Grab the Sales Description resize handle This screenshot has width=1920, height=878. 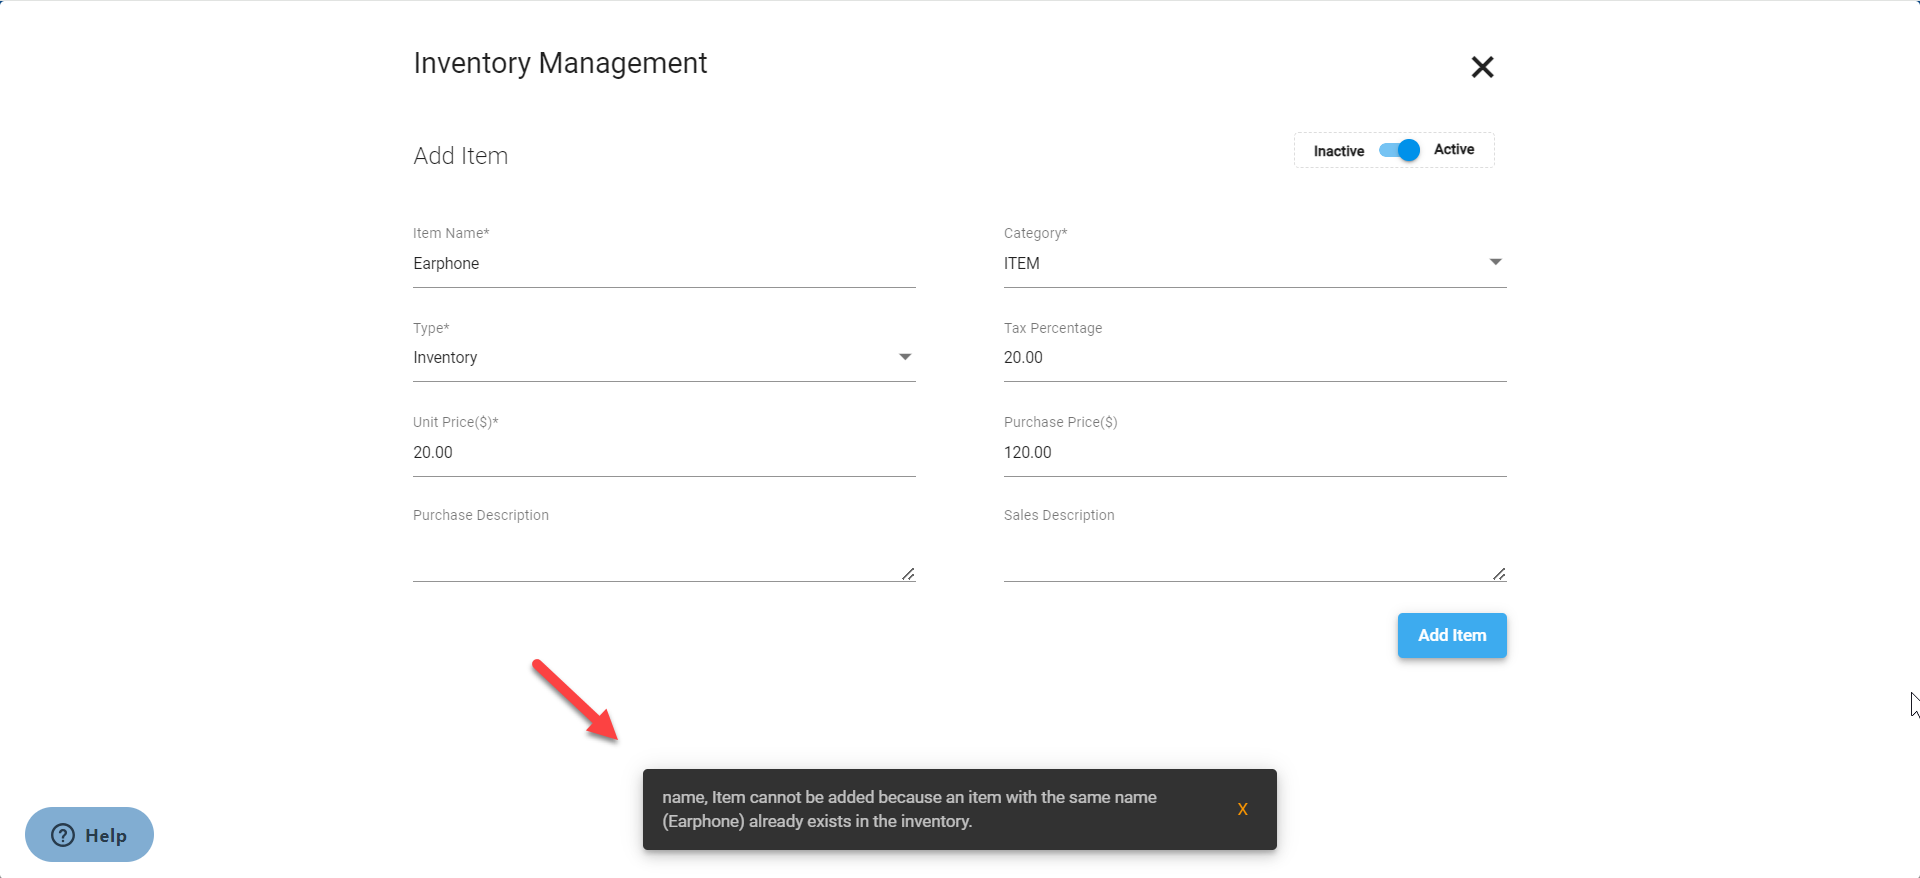click(x=1499, y=574)
